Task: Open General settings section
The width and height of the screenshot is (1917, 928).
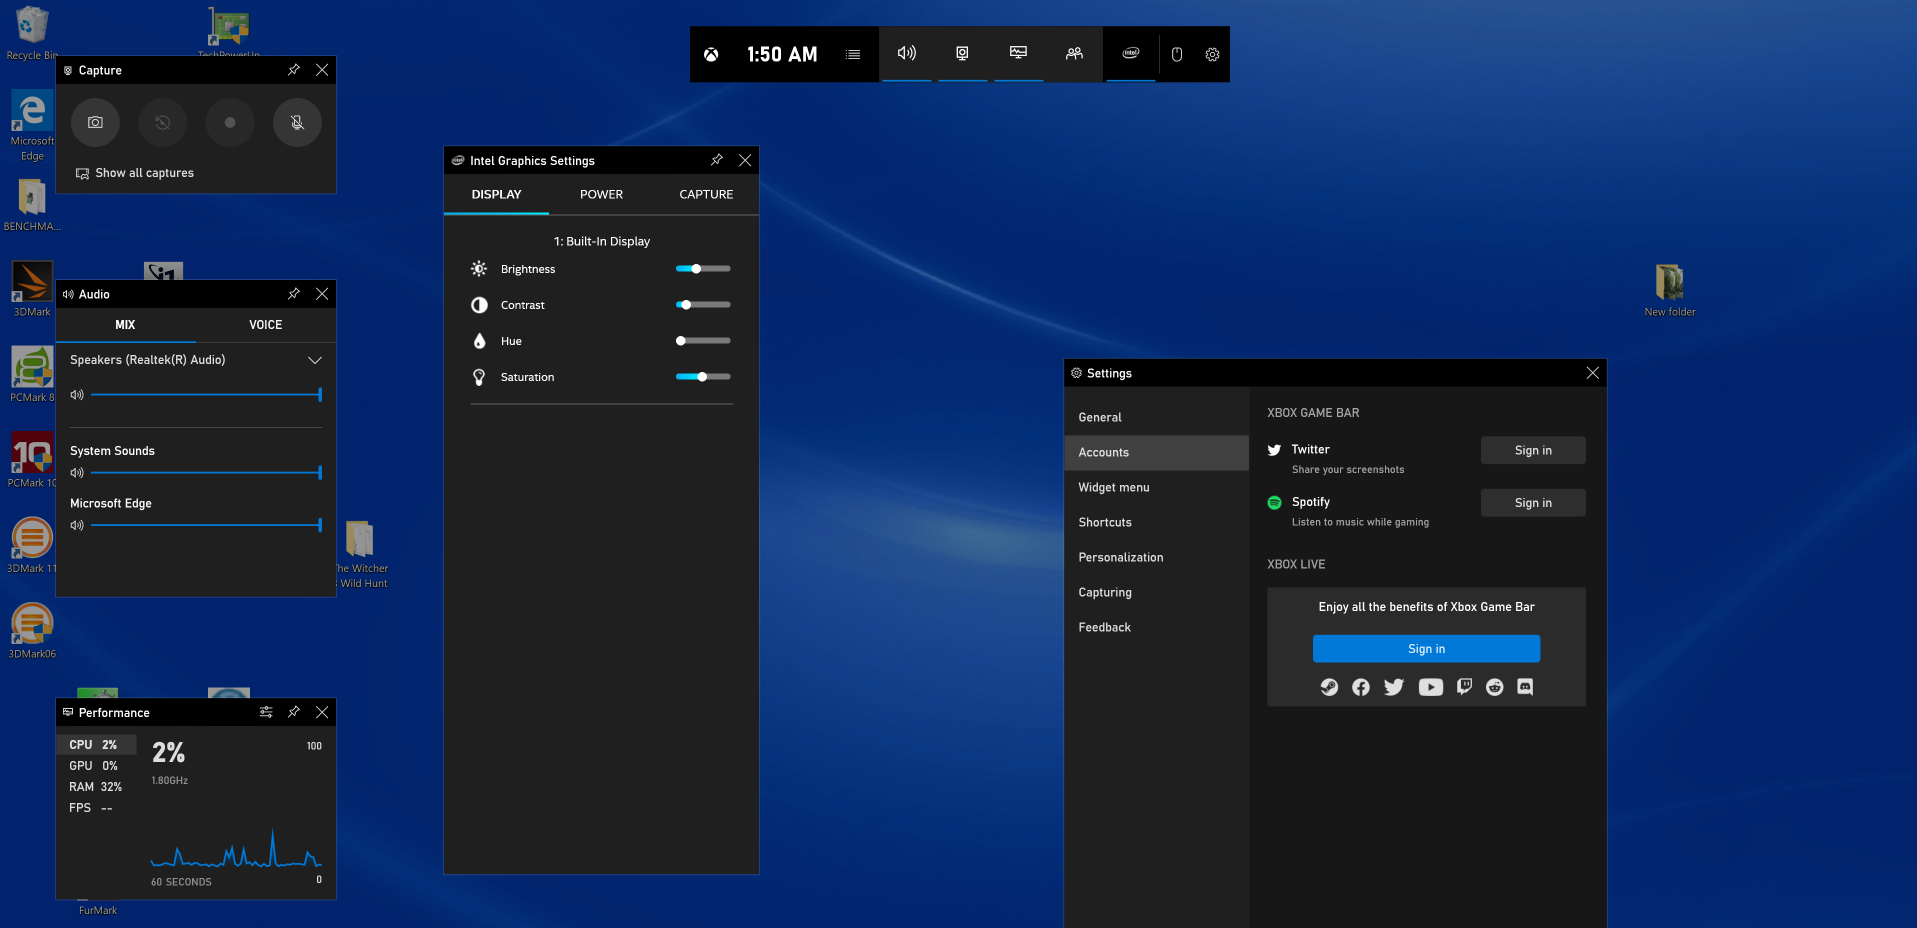Action: [1157, 417]
